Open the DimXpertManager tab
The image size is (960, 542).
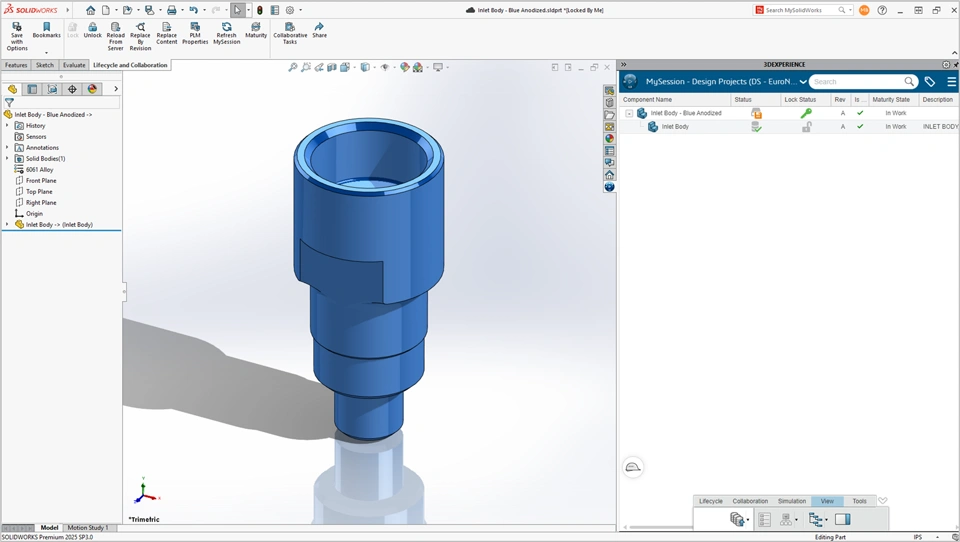click(x=72, y=89)
